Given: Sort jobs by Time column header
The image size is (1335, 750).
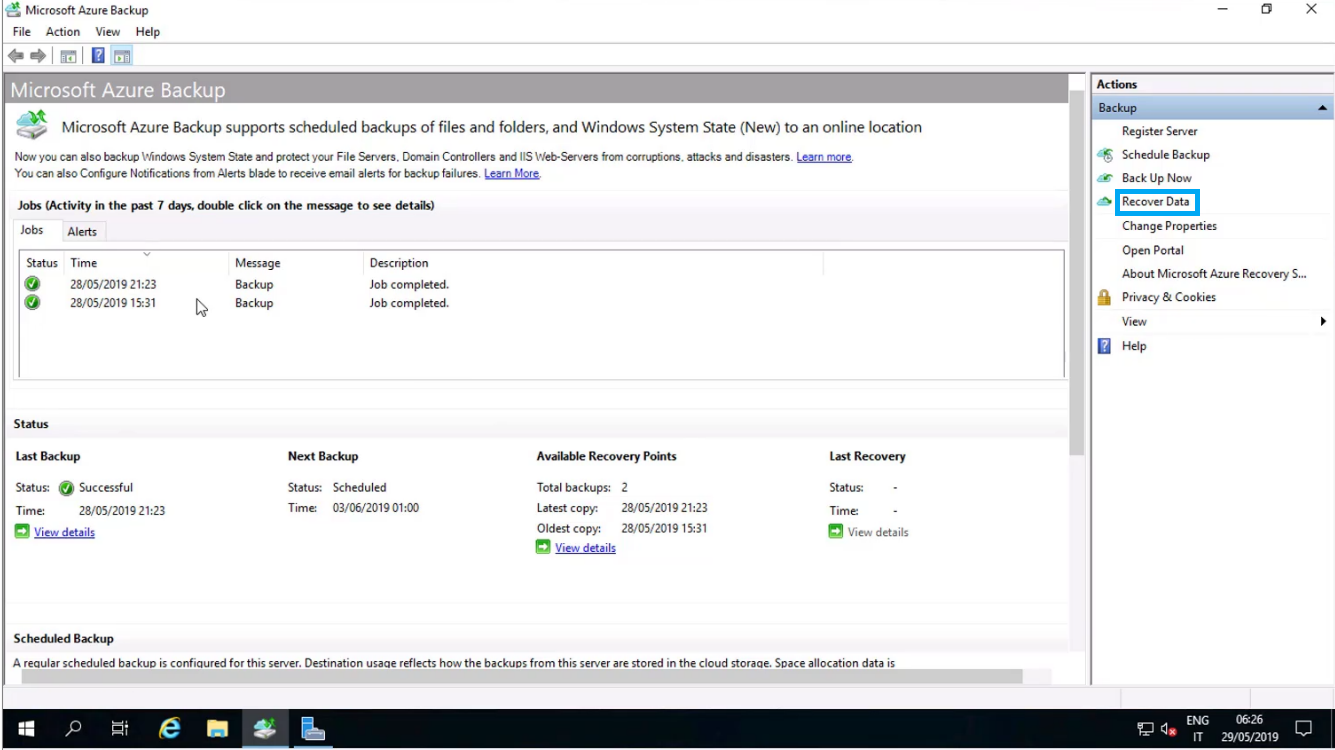Looking at the screenshot, I should pos(147,263).
